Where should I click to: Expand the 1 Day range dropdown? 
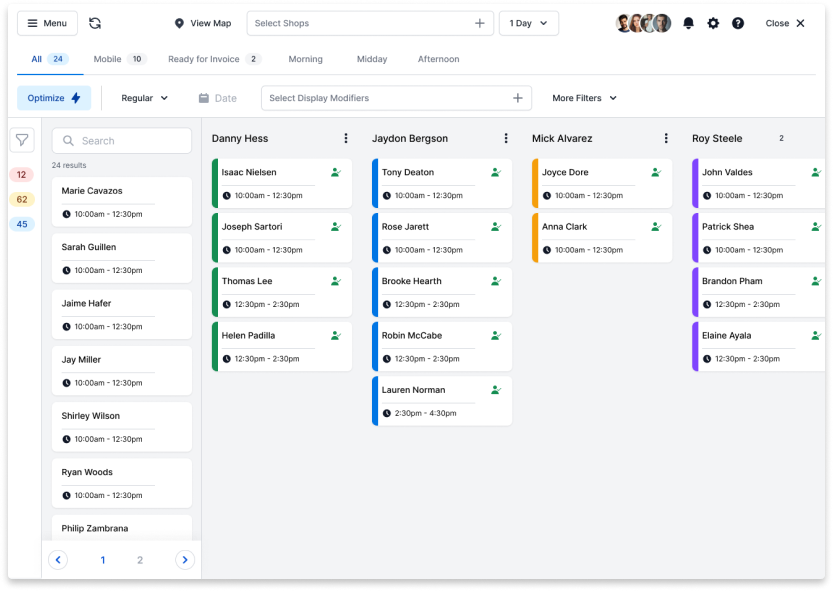tap(528, 23)
